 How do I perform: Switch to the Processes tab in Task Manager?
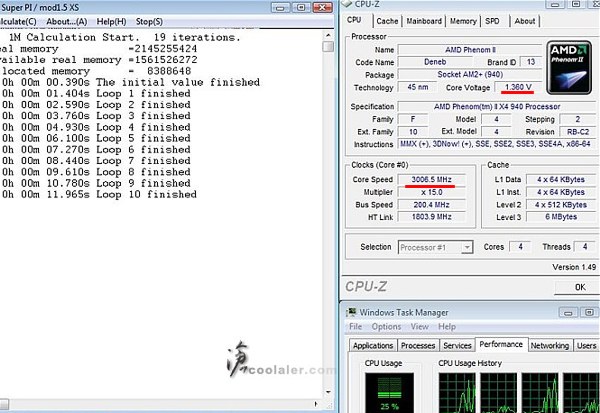418,346
